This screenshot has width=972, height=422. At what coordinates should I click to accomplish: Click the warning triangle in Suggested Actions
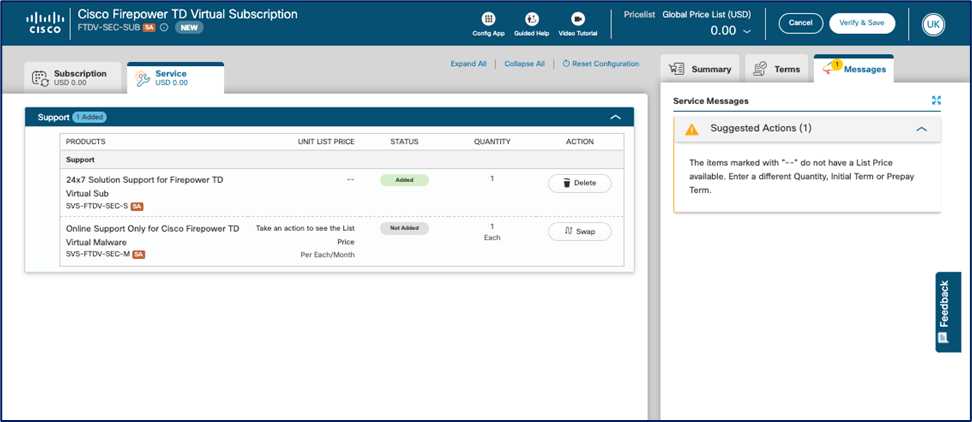point(691,129)
